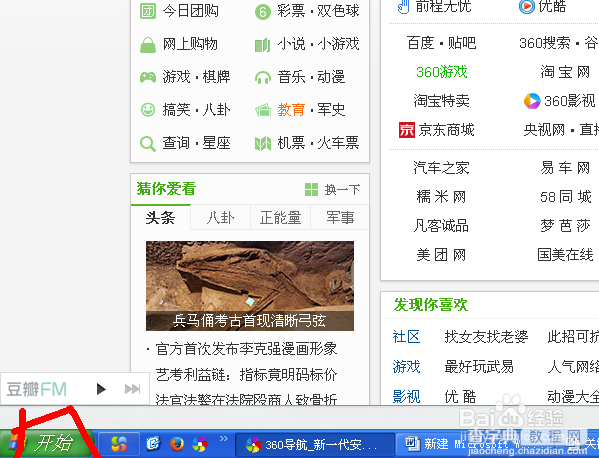Expand the quick launch chevron
599x458 pixels.
pyautogui.click(x=223, y=438)
